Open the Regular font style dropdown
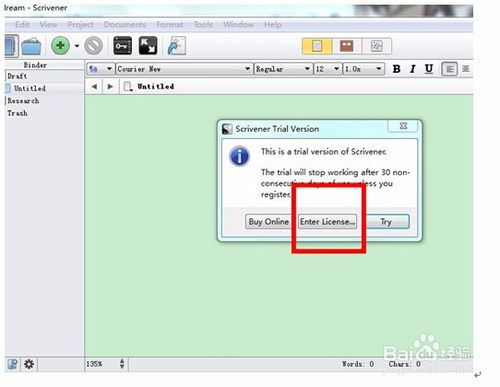The height and width of the screenshot is (387, 500). tap(283, 69)
